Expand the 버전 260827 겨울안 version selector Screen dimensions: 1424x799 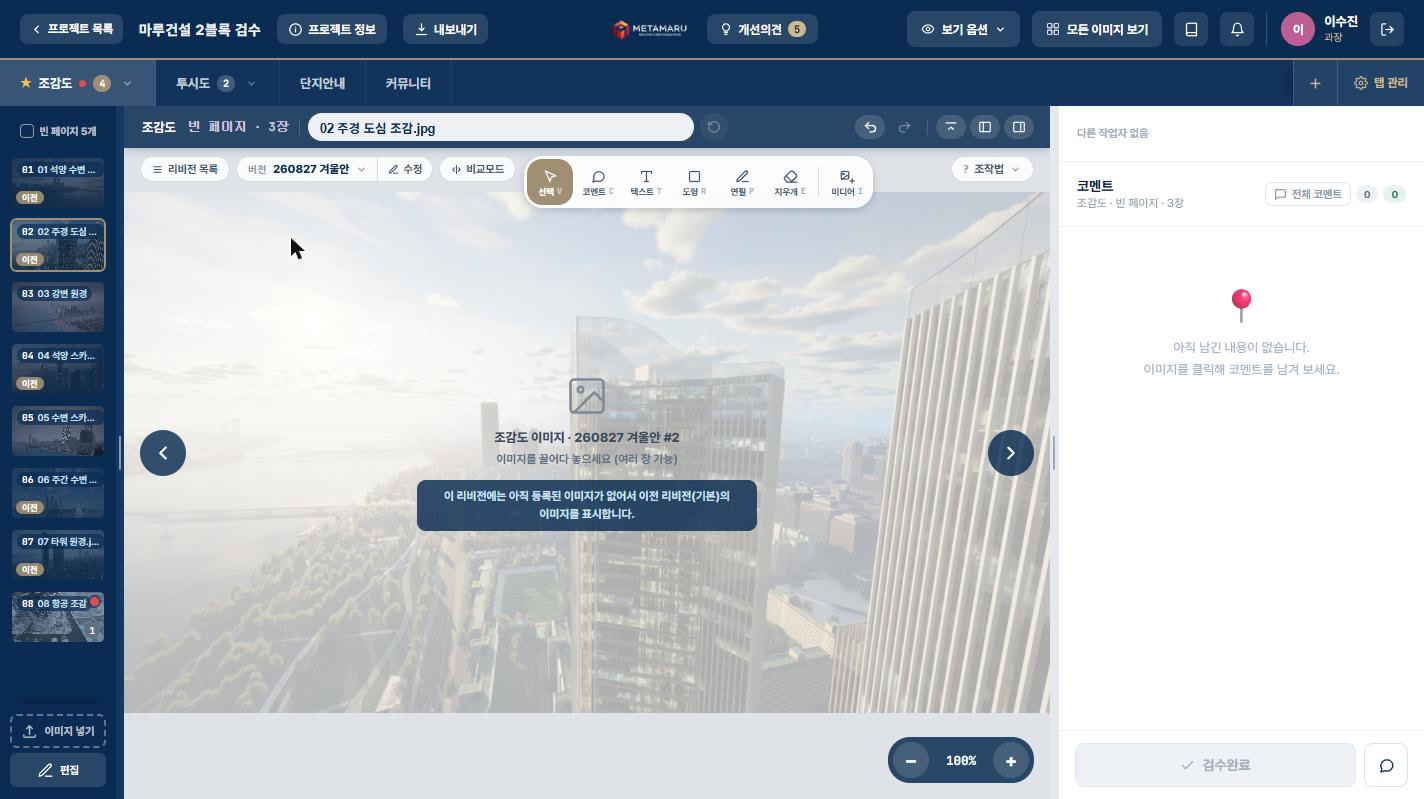[x=307, y=169]
